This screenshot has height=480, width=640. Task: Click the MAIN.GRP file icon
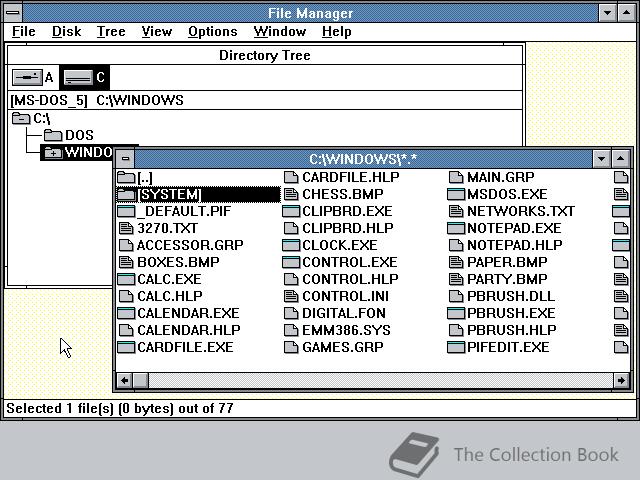point(456,177)
